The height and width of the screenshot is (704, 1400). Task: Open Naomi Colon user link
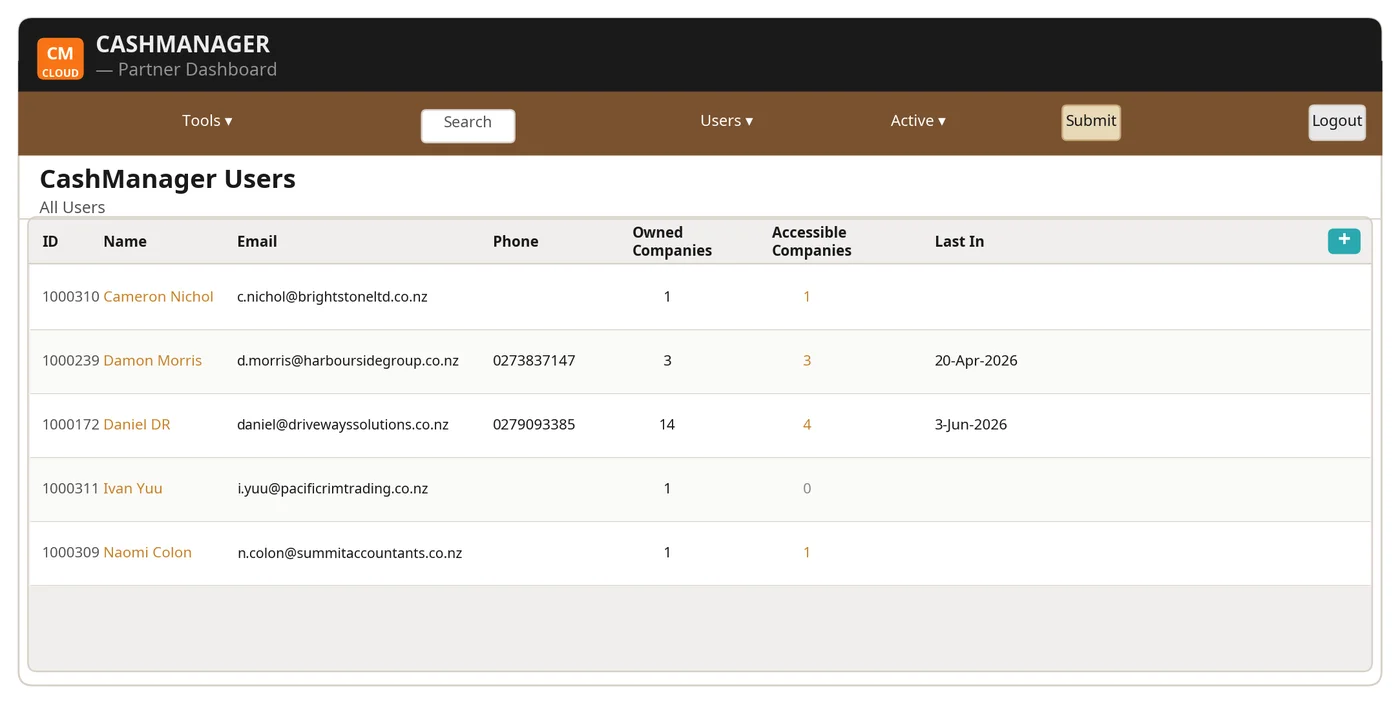[x=147, y=553]
